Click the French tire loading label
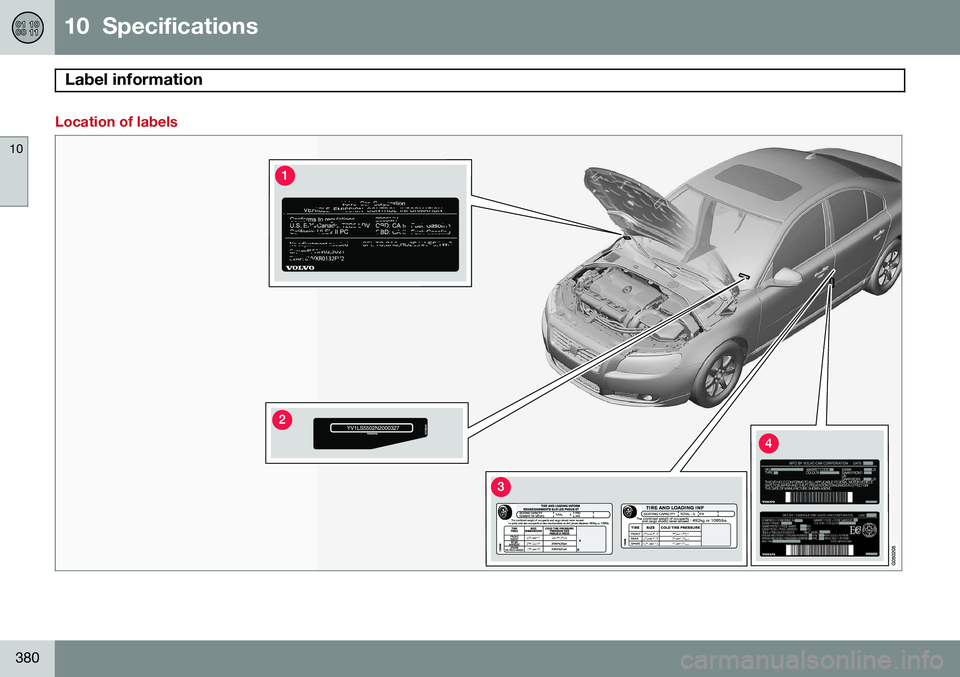 coord(554,529)
